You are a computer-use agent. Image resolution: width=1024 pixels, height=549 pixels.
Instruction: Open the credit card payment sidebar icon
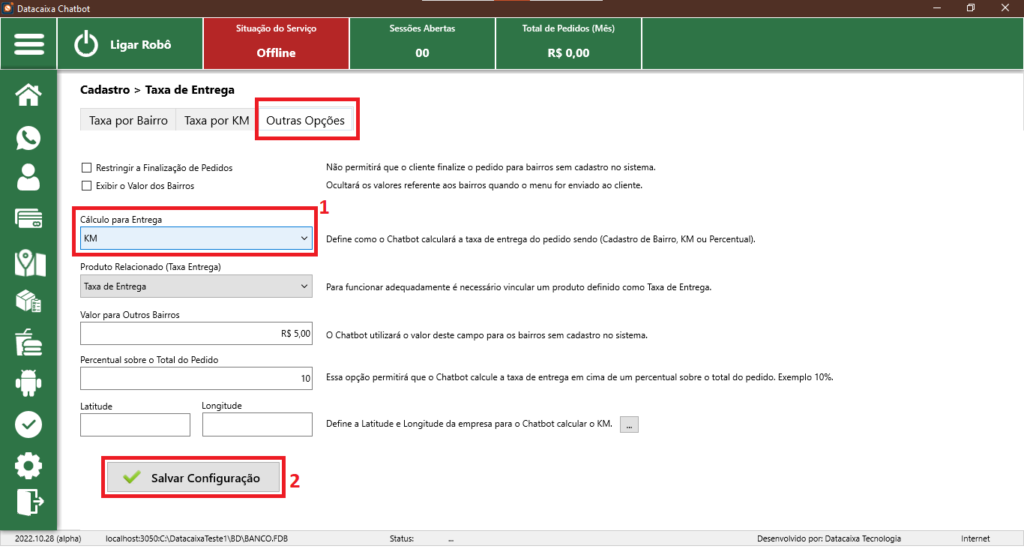(29, 219)
